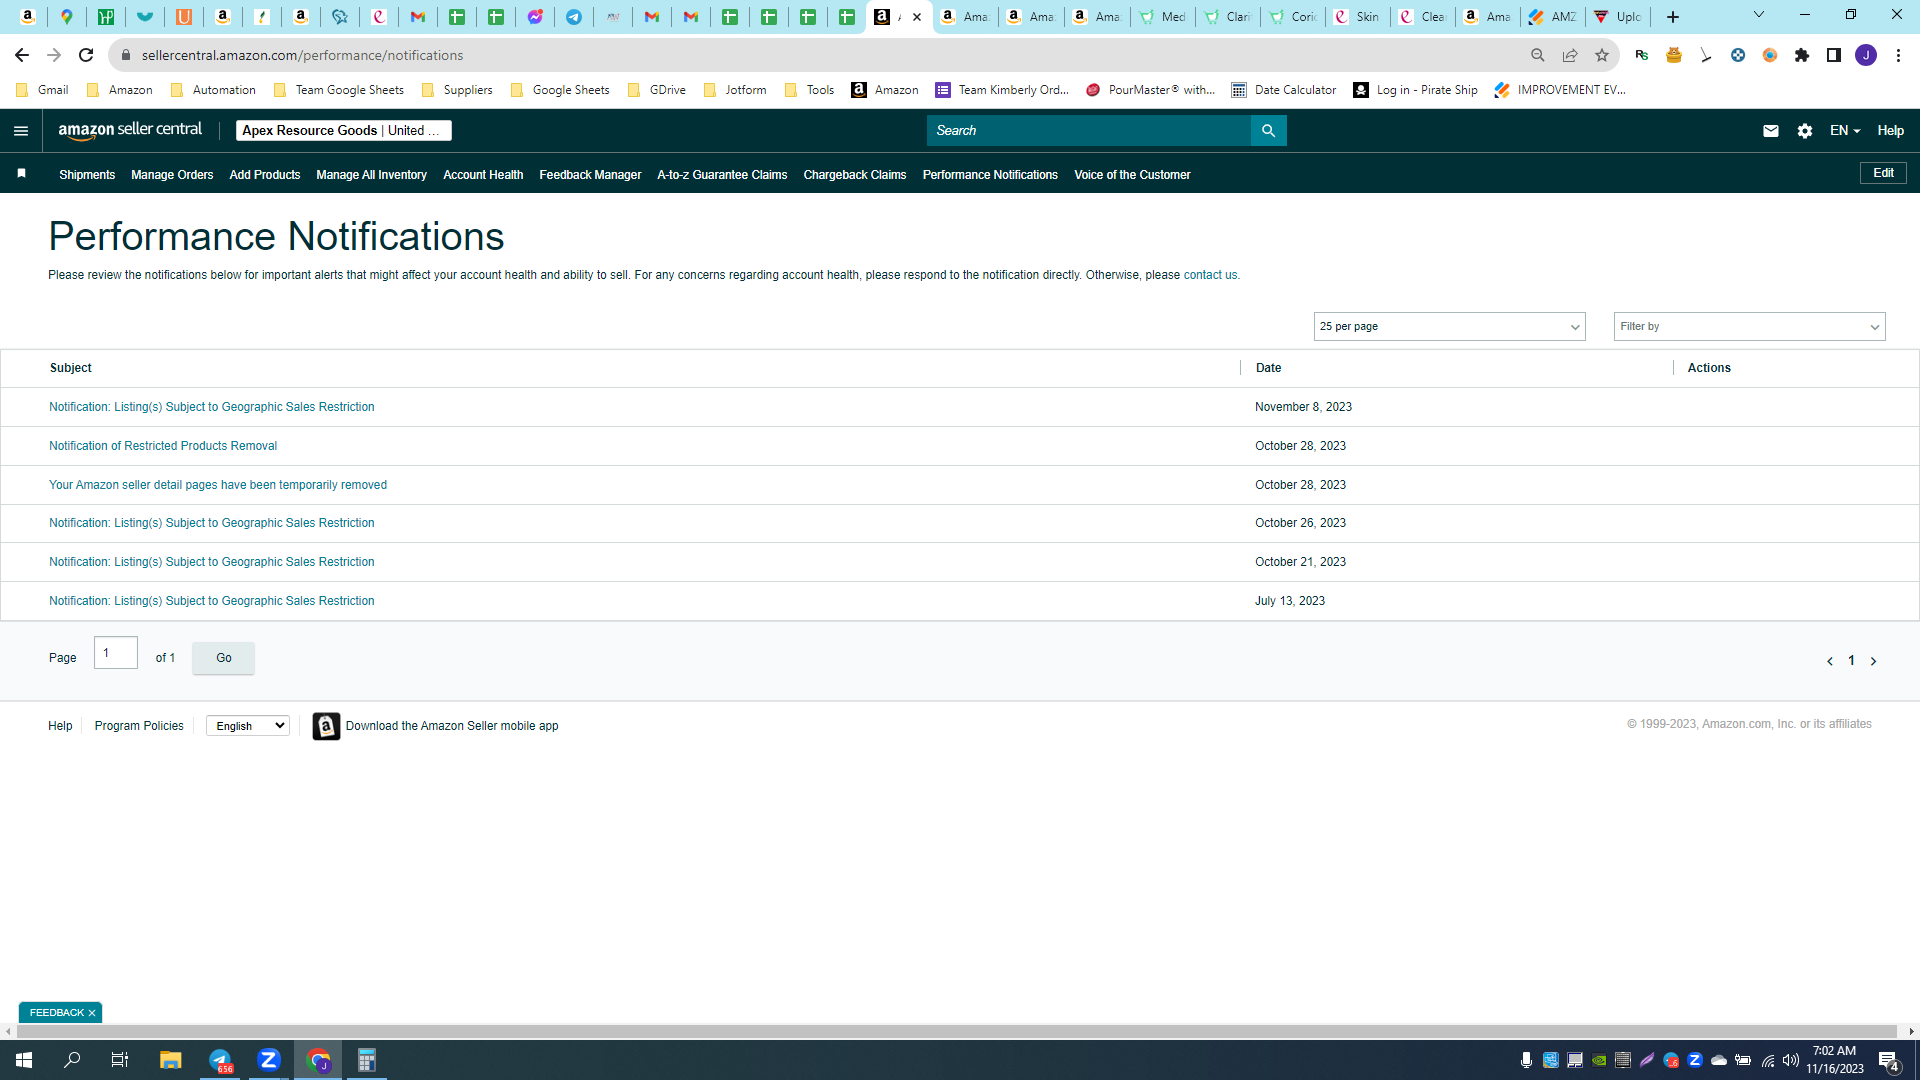Click the footer Help link
This screenshot has height=1080, width=1920.
[x=60, y=726]
